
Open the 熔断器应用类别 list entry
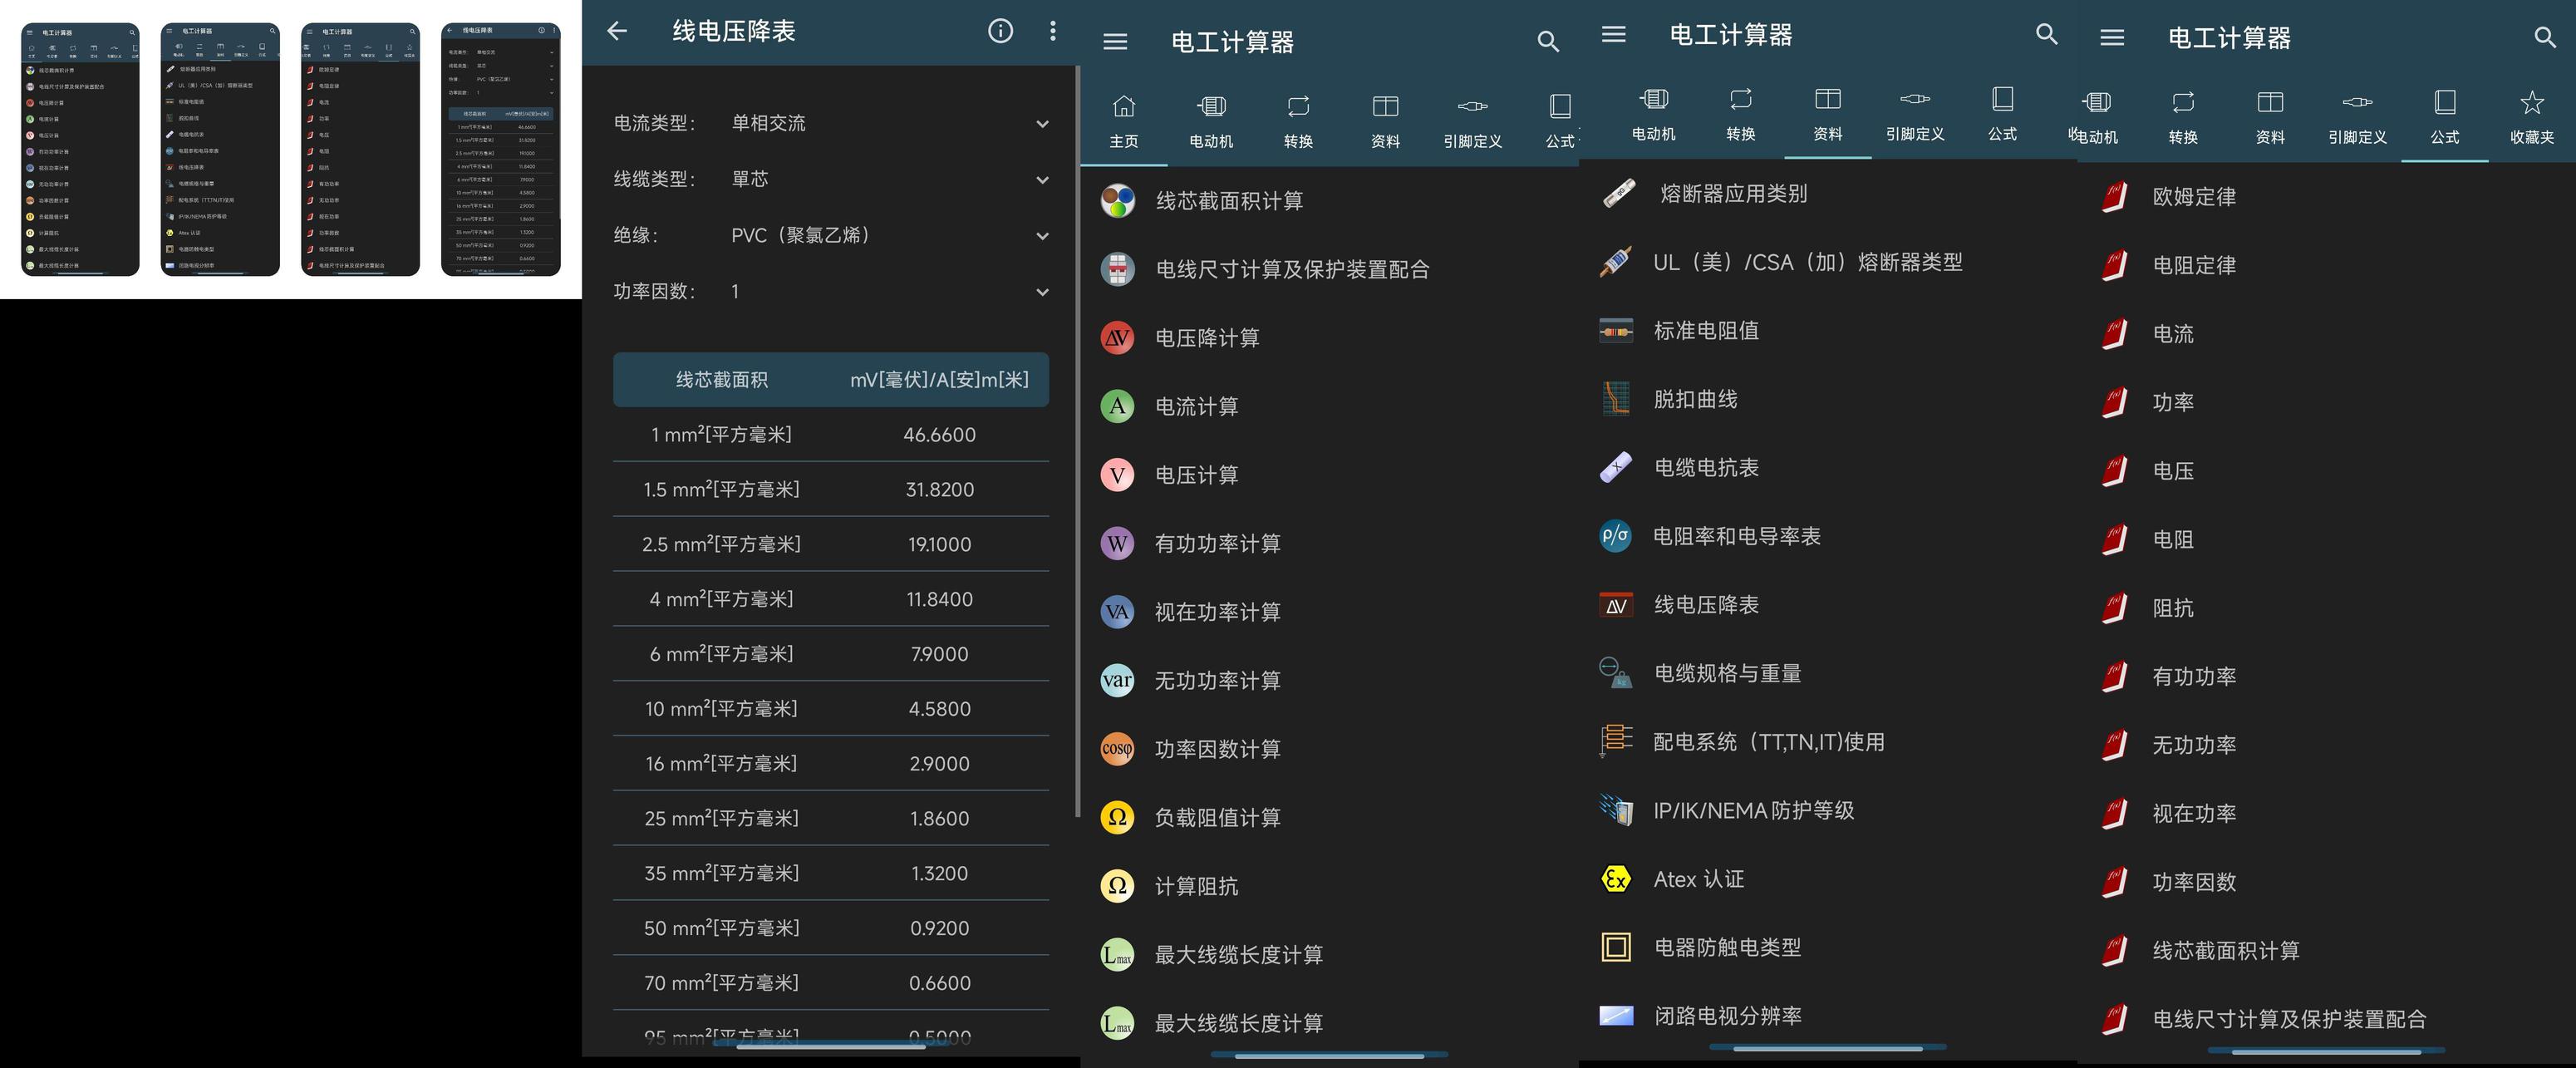coord(1733,194)
